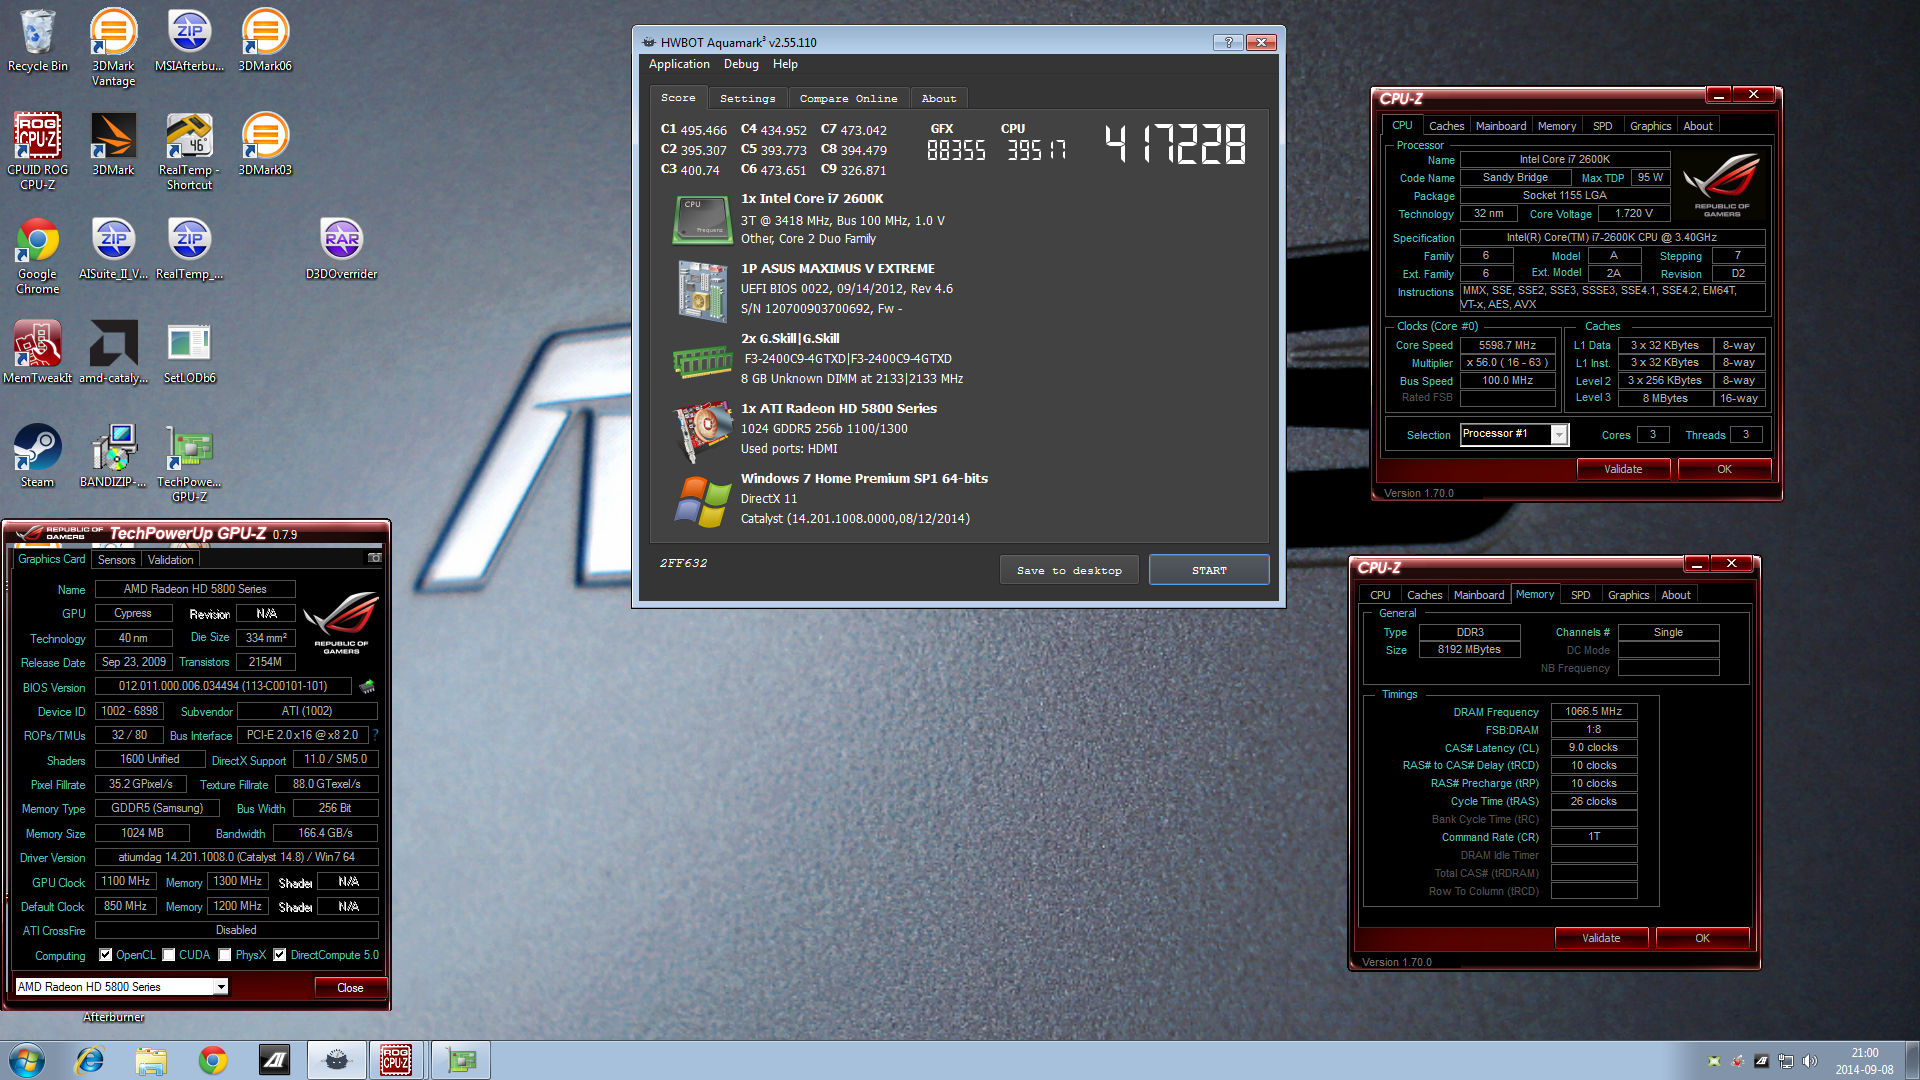Switch to the Validation tab in GPU-Z

[x=170, y=560]
